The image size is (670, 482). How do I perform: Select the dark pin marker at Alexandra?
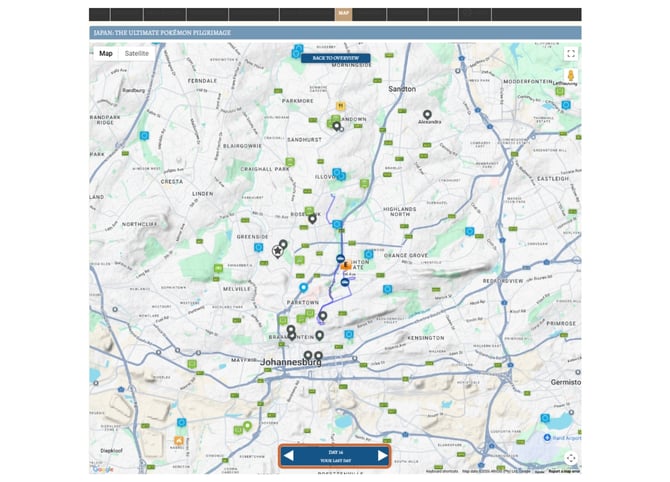427,115
